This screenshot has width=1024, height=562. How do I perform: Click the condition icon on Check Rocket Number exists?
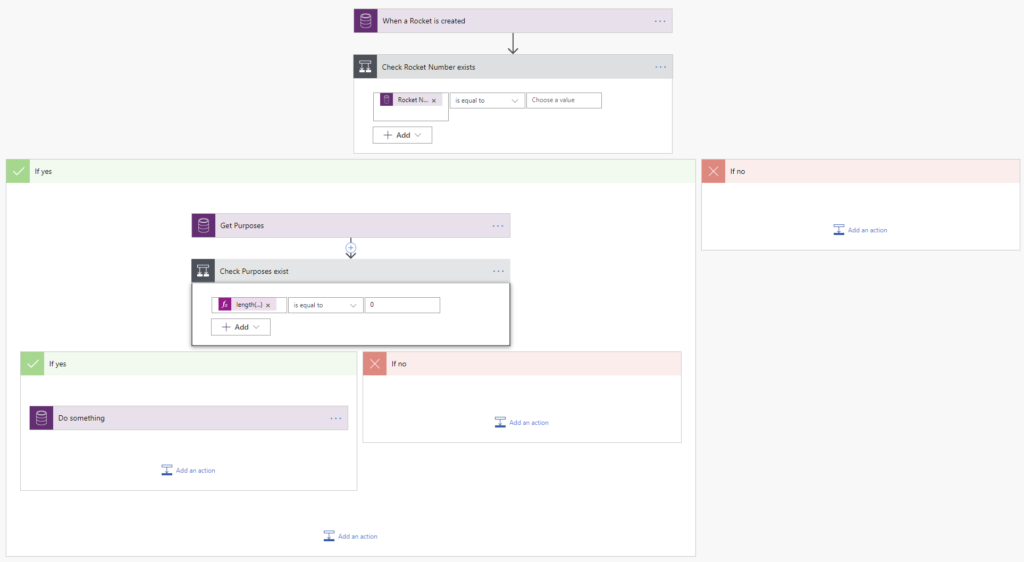(365, 67)
